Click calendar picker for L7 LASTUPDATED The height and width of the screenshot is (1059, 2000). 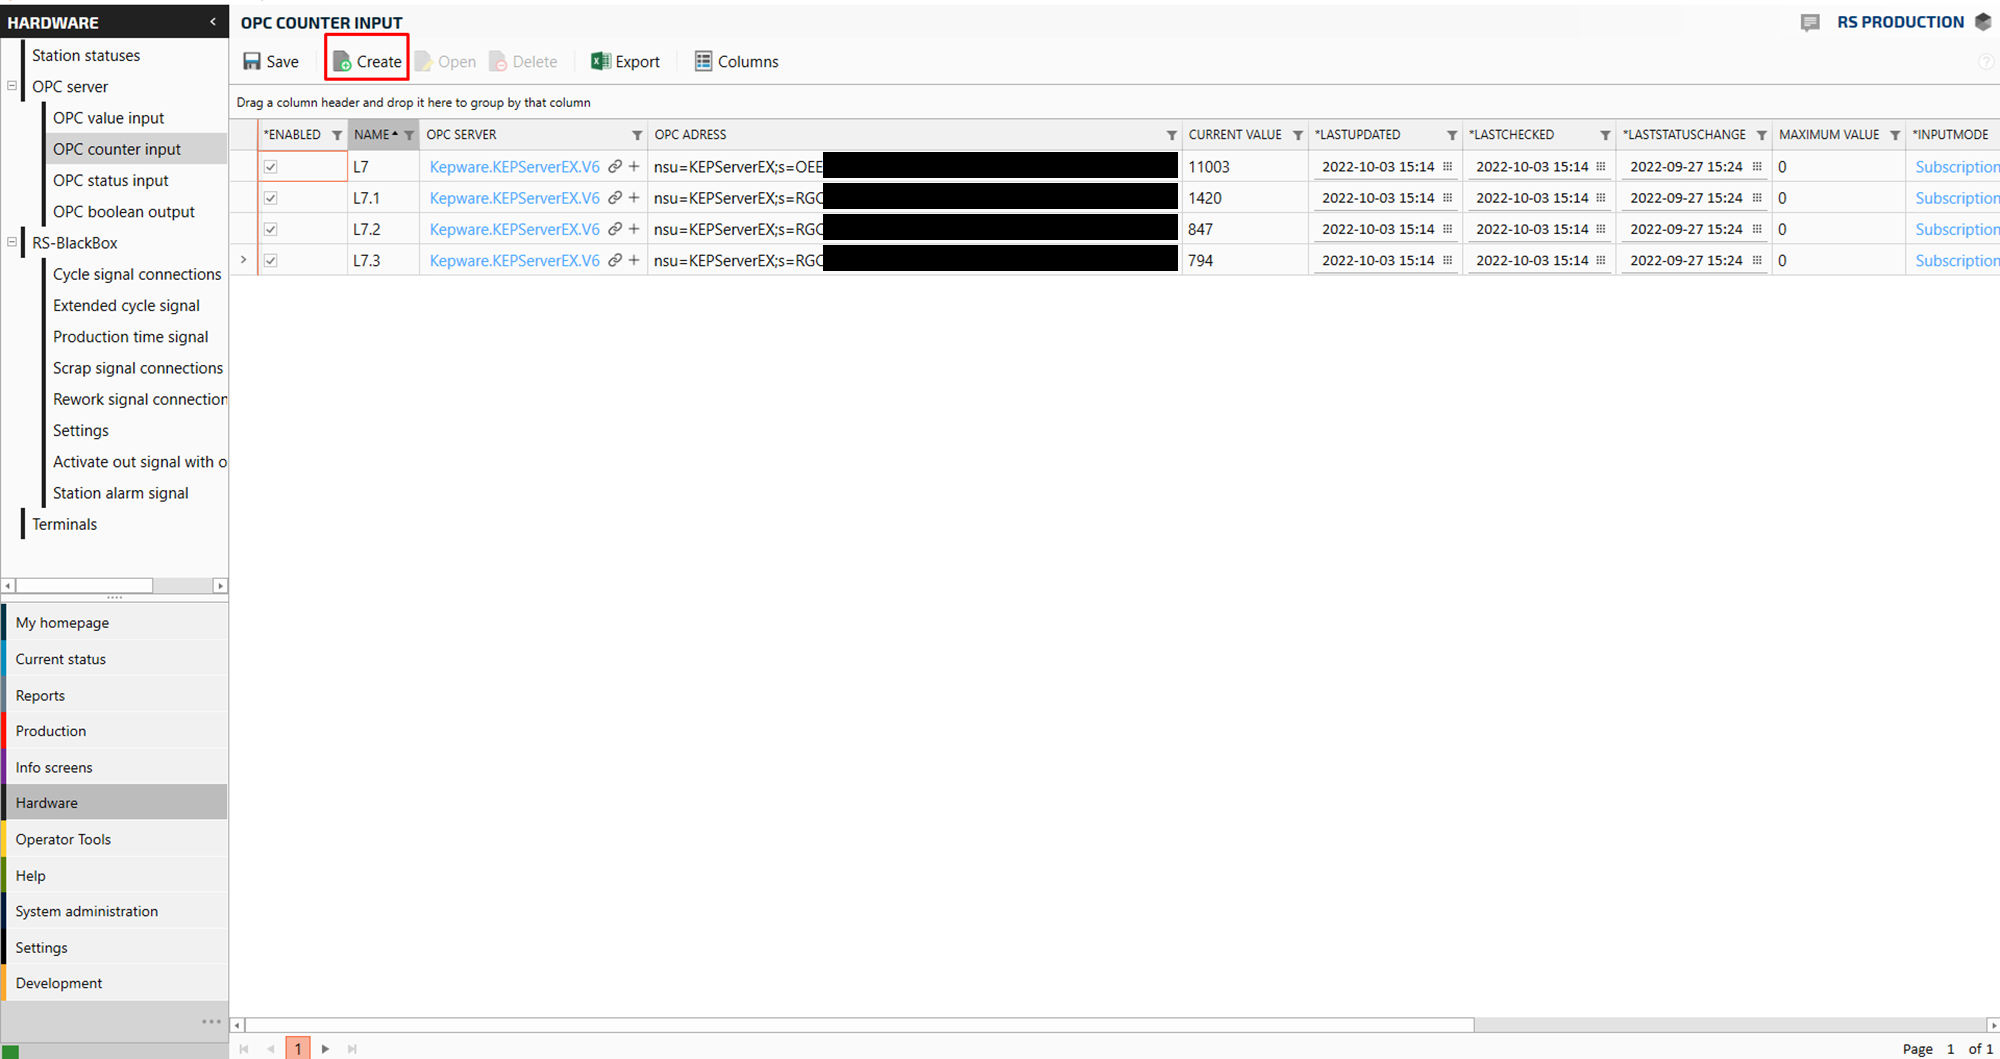point(1447,167)
